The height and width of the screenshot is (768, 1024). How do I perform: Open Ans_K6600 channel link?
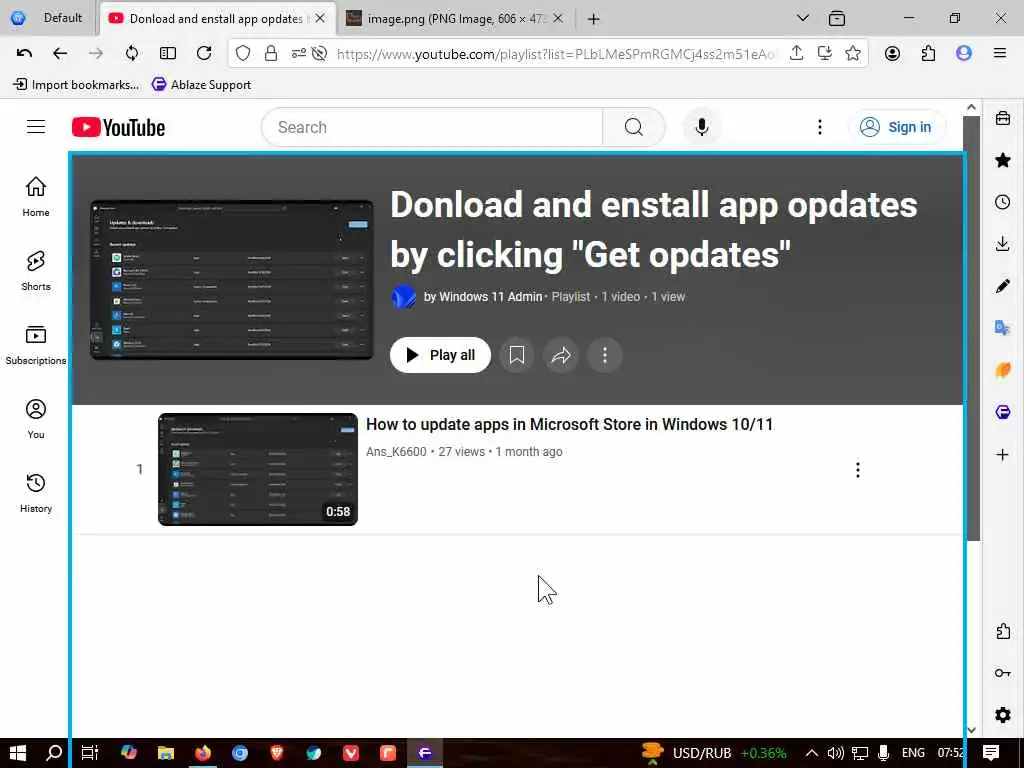tap(396, 452)
